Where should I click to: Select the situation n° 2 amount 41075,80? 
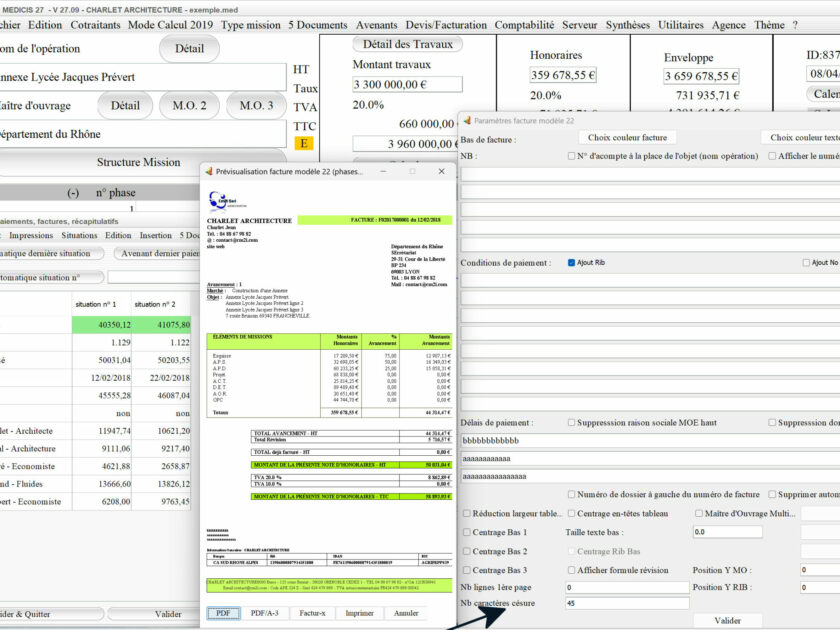click(x=161, y=325)
